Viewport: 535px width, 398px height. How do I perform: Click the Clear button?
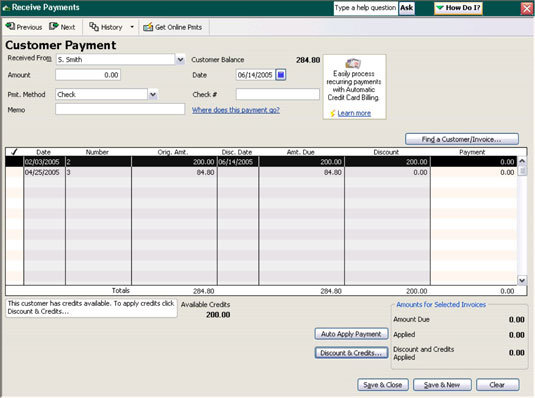pos(497,385)
